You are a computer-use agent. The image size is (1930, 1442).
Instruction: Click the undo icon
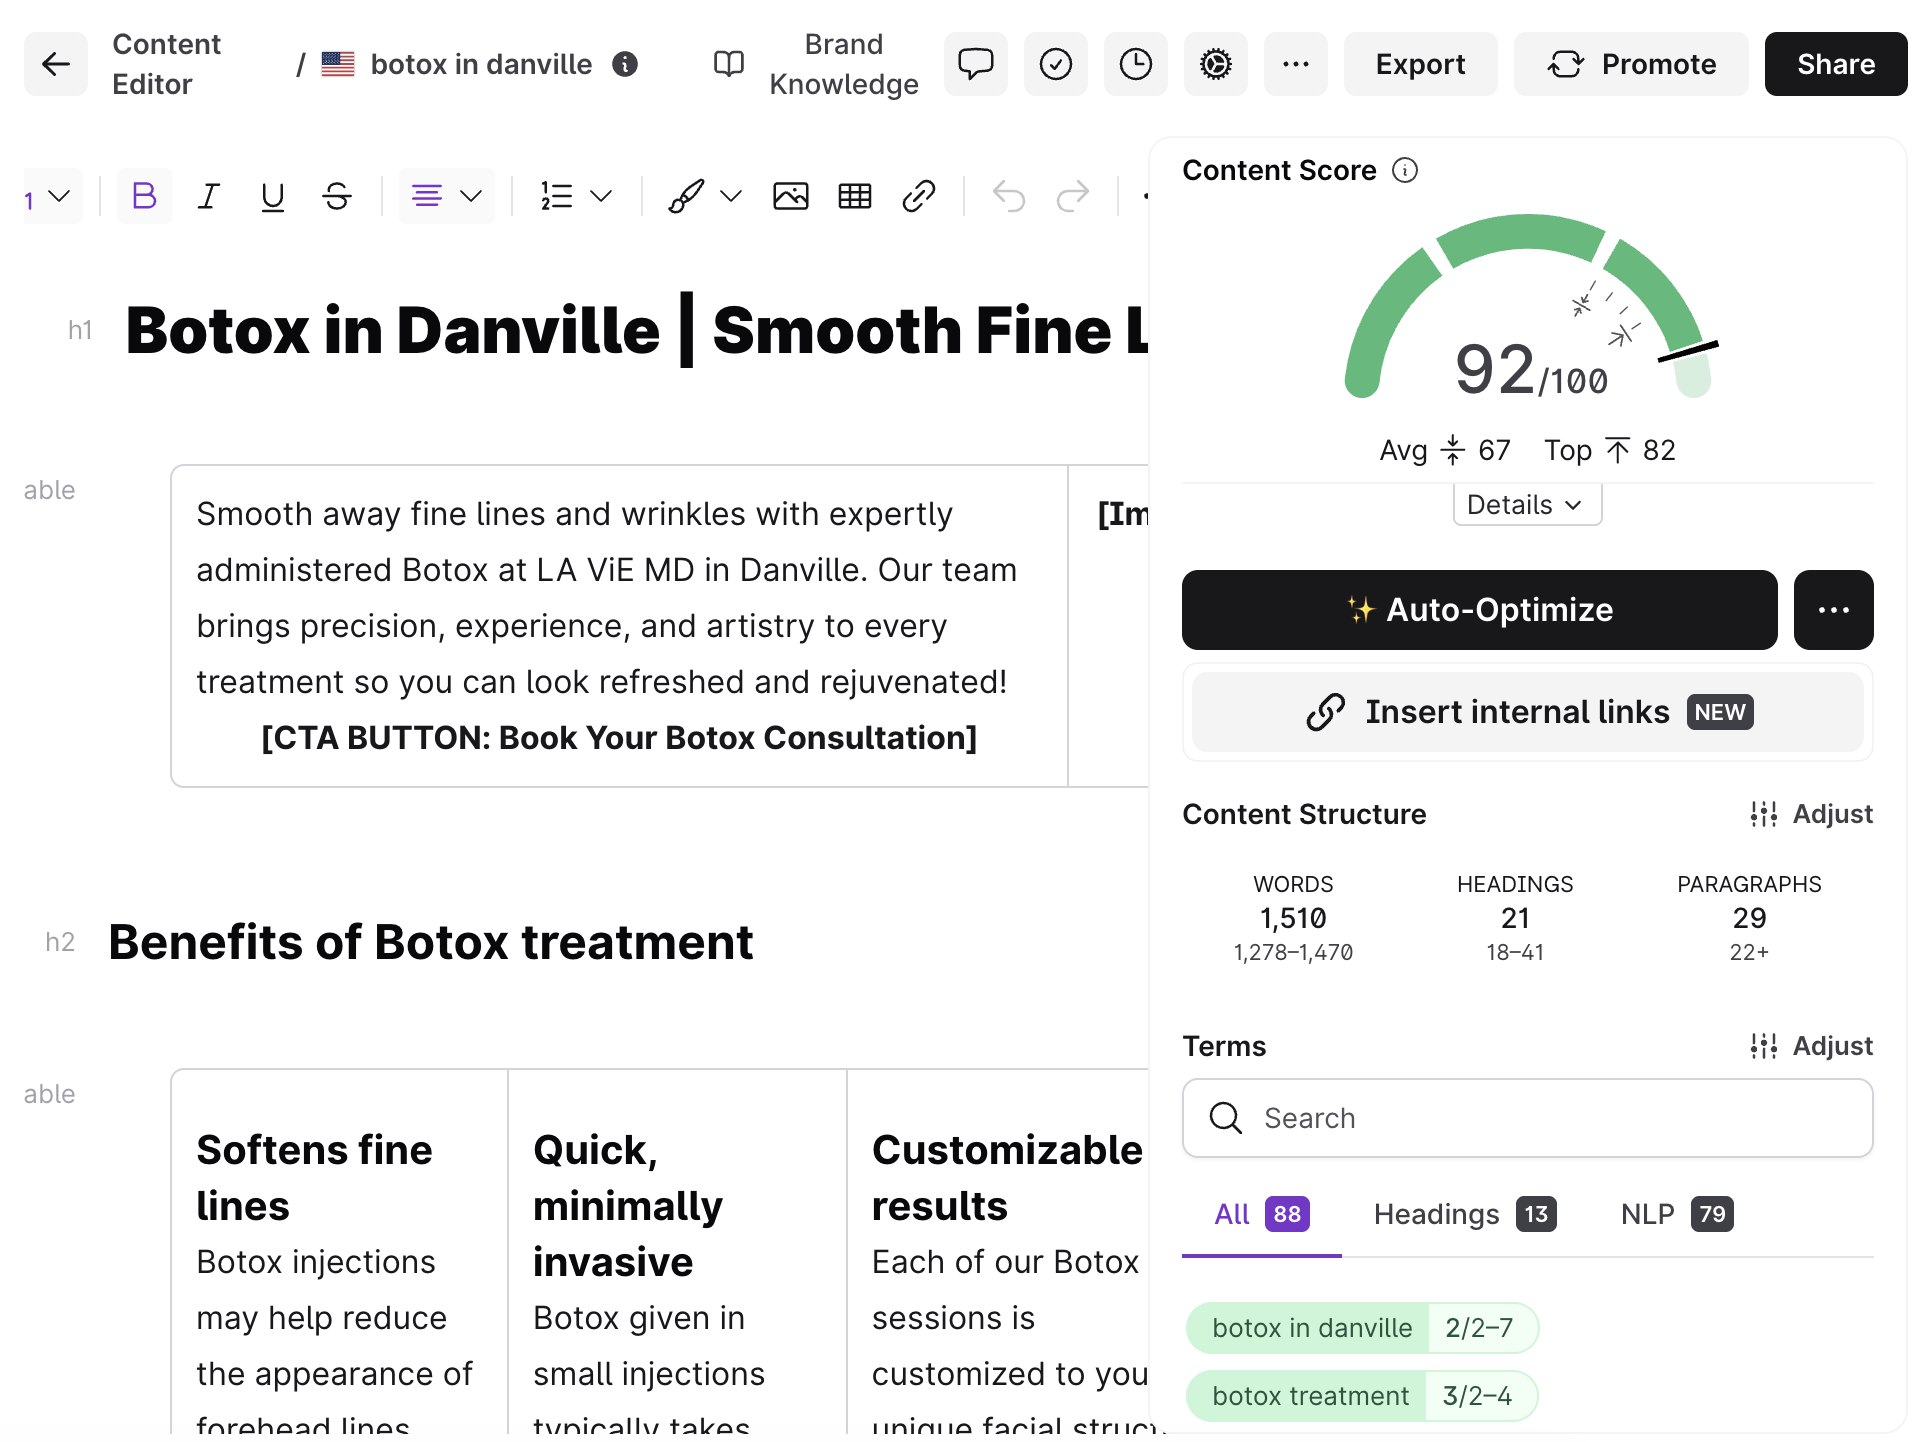coord(1010,196)
